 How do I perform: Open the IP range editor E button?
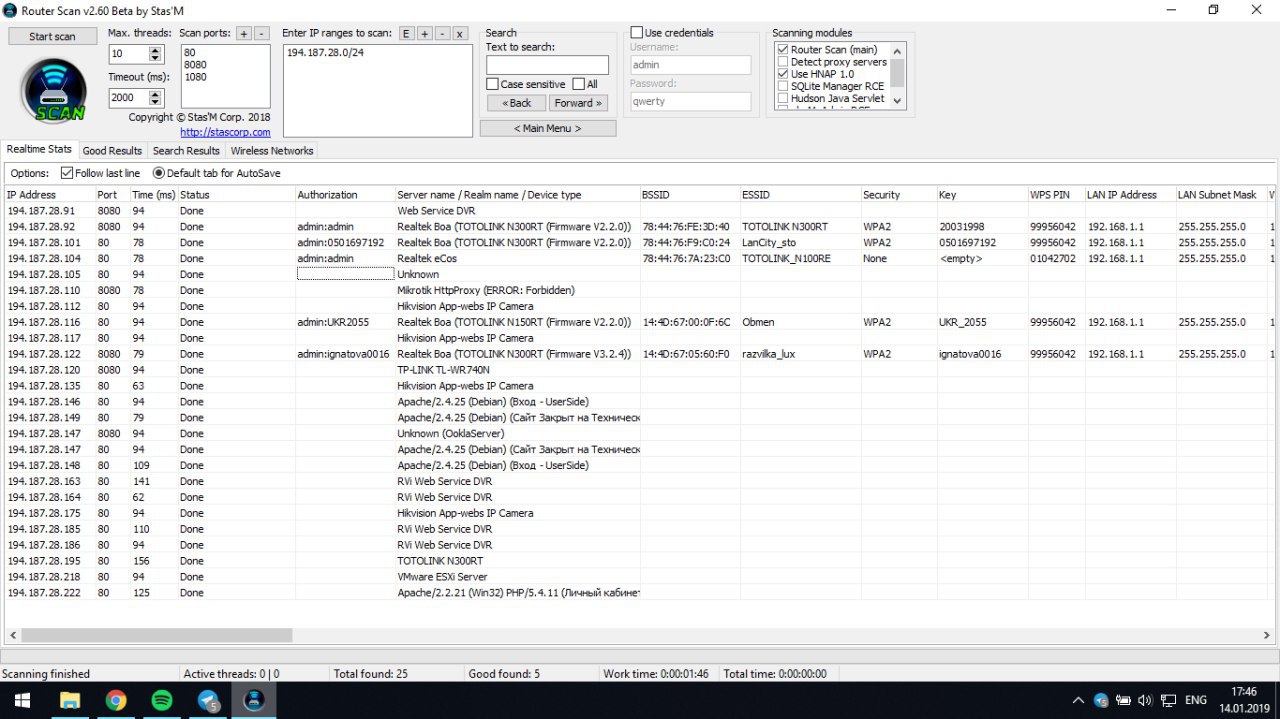406,33
